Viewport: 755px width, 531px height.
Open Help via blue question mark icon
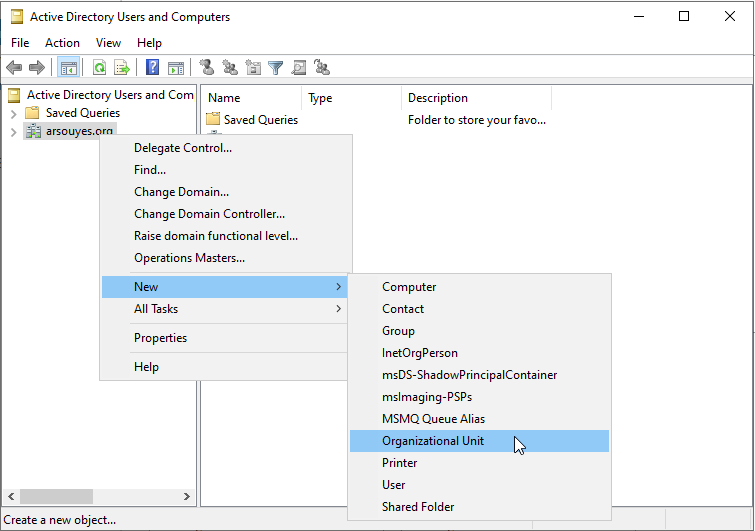152,67
